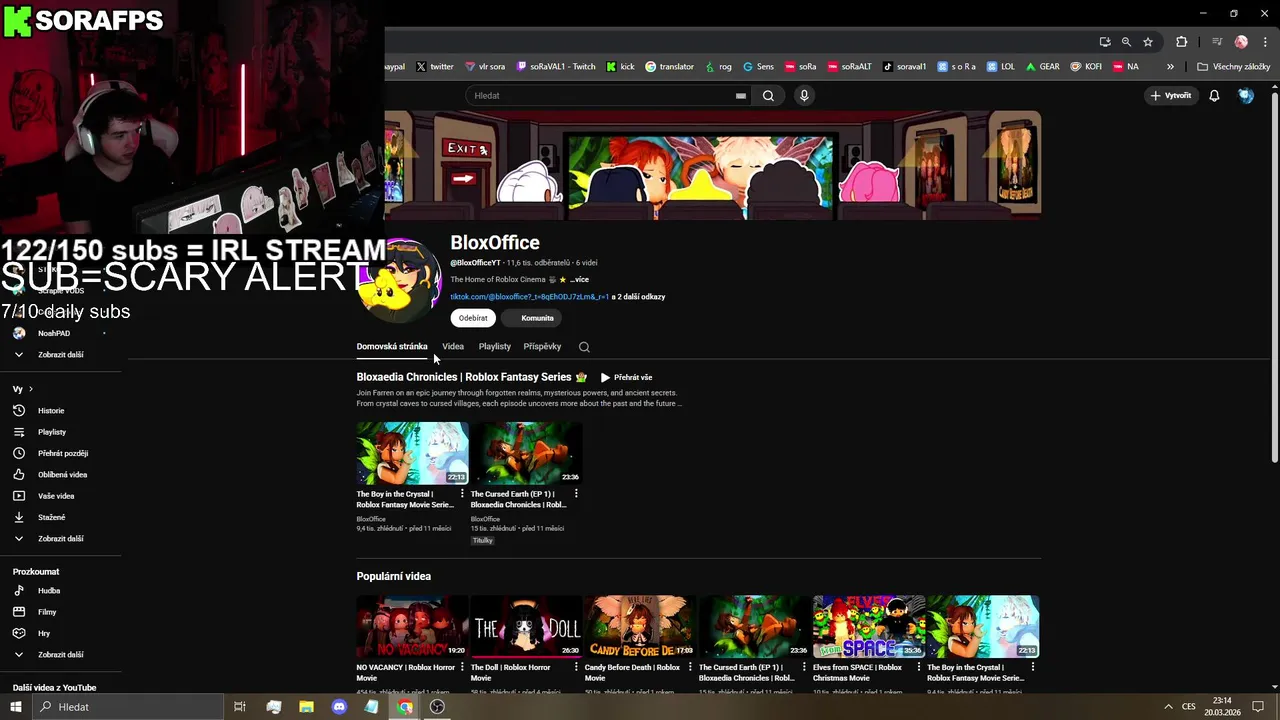Open Chrome three-dot menu
The width and height of the screenshot is (1280, 720).
tap(1264, 42)
